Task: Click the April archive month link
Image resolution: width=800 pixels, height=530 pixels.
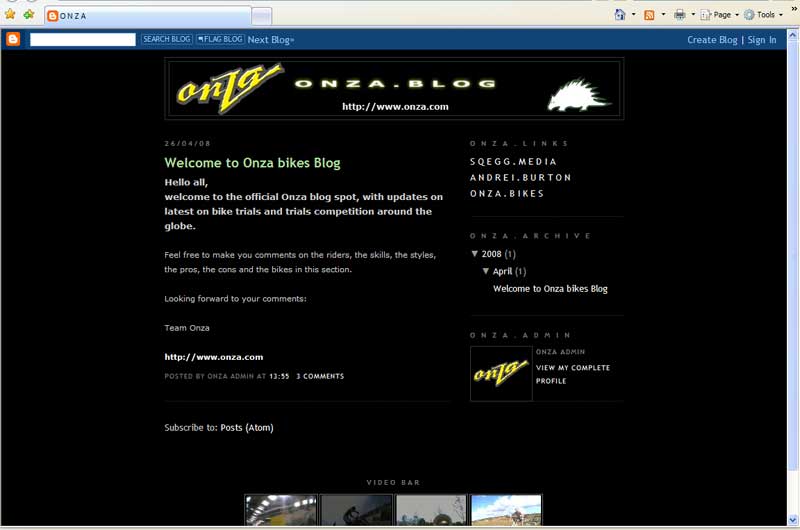Action: pyautogui.click(x=502, y=271)
